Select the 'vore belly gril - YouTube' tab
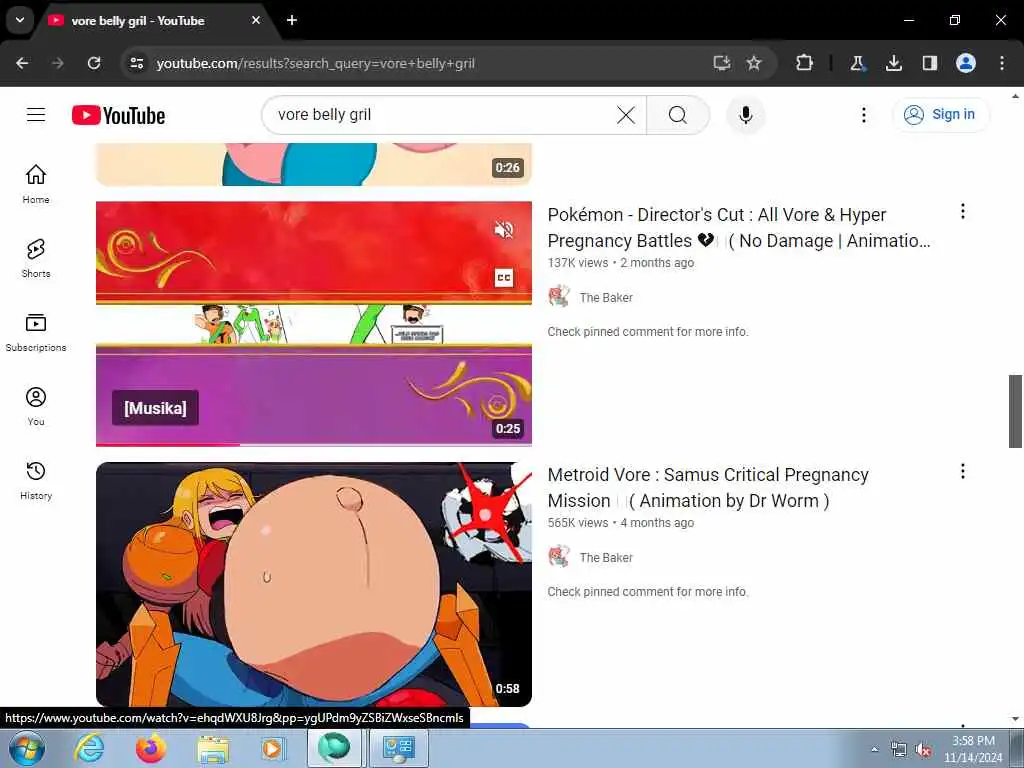The height and width of the screenshot is (768, 1024). point(153,21)
